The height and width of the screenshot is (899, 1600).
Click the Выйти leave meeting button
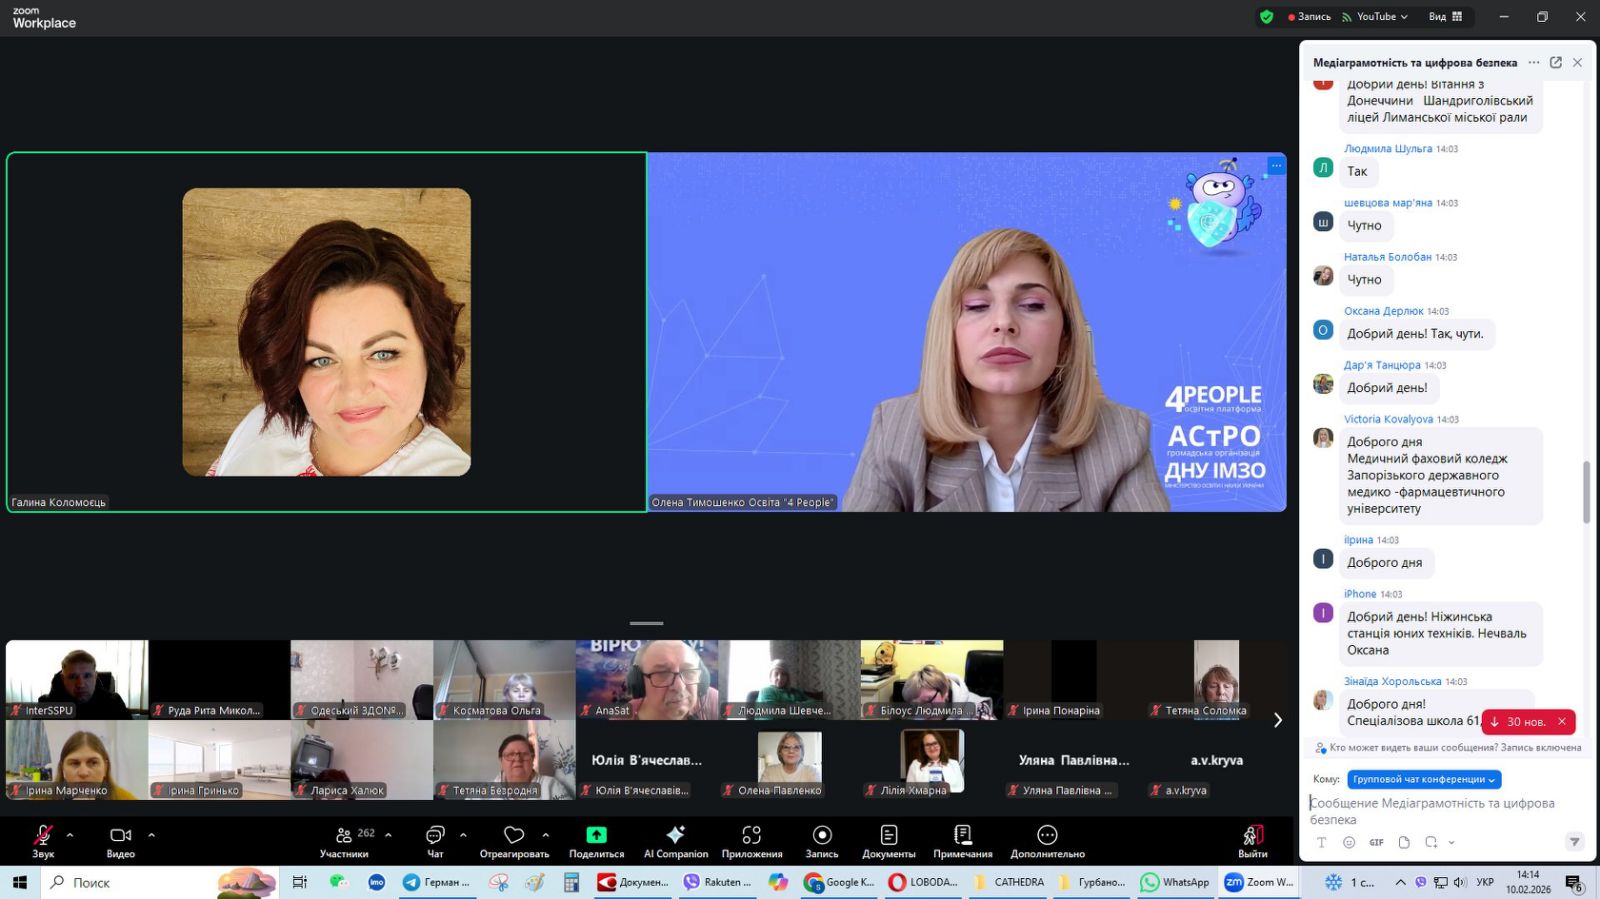pos(1253,840)
